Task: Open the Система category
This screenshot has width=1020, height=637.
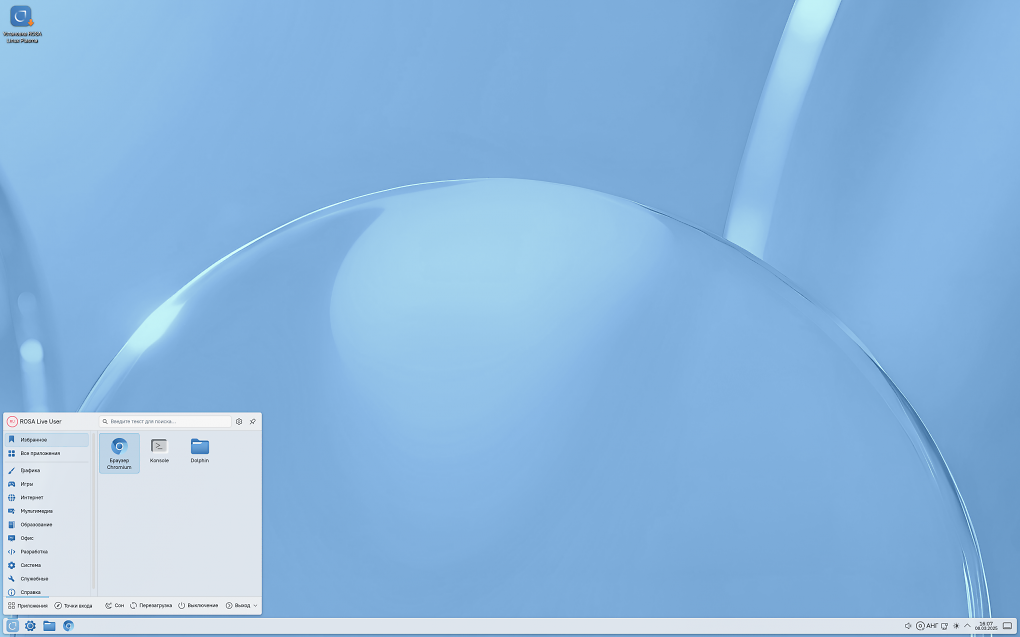Action: [x=47, y=565]
